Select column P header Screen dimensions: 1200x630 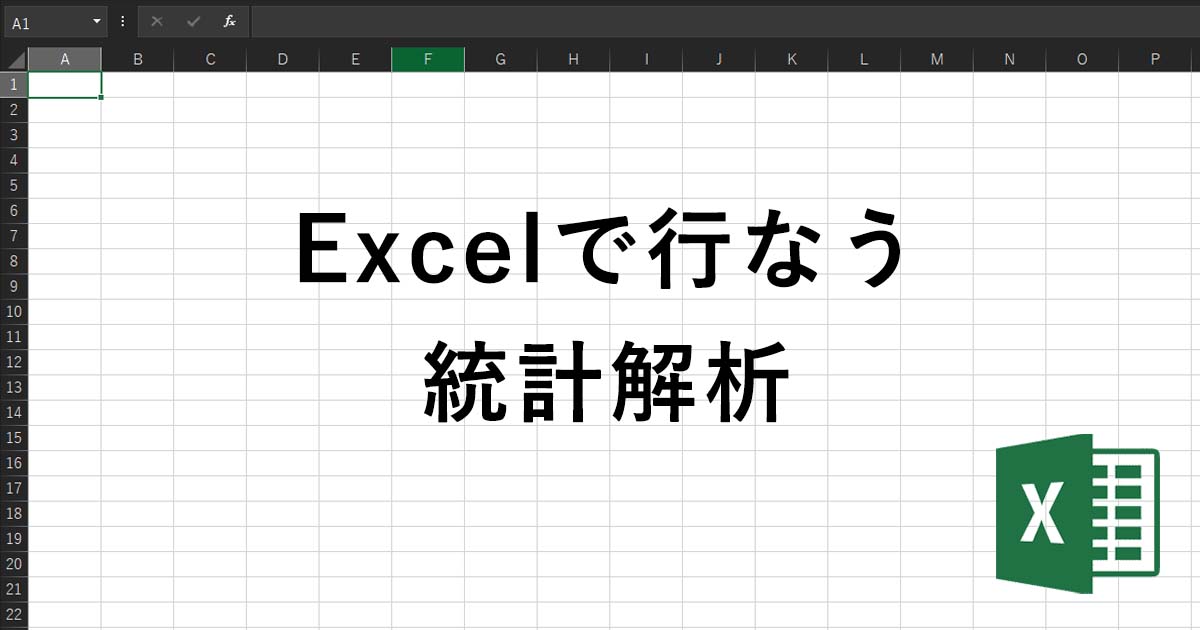point(1155,59)
